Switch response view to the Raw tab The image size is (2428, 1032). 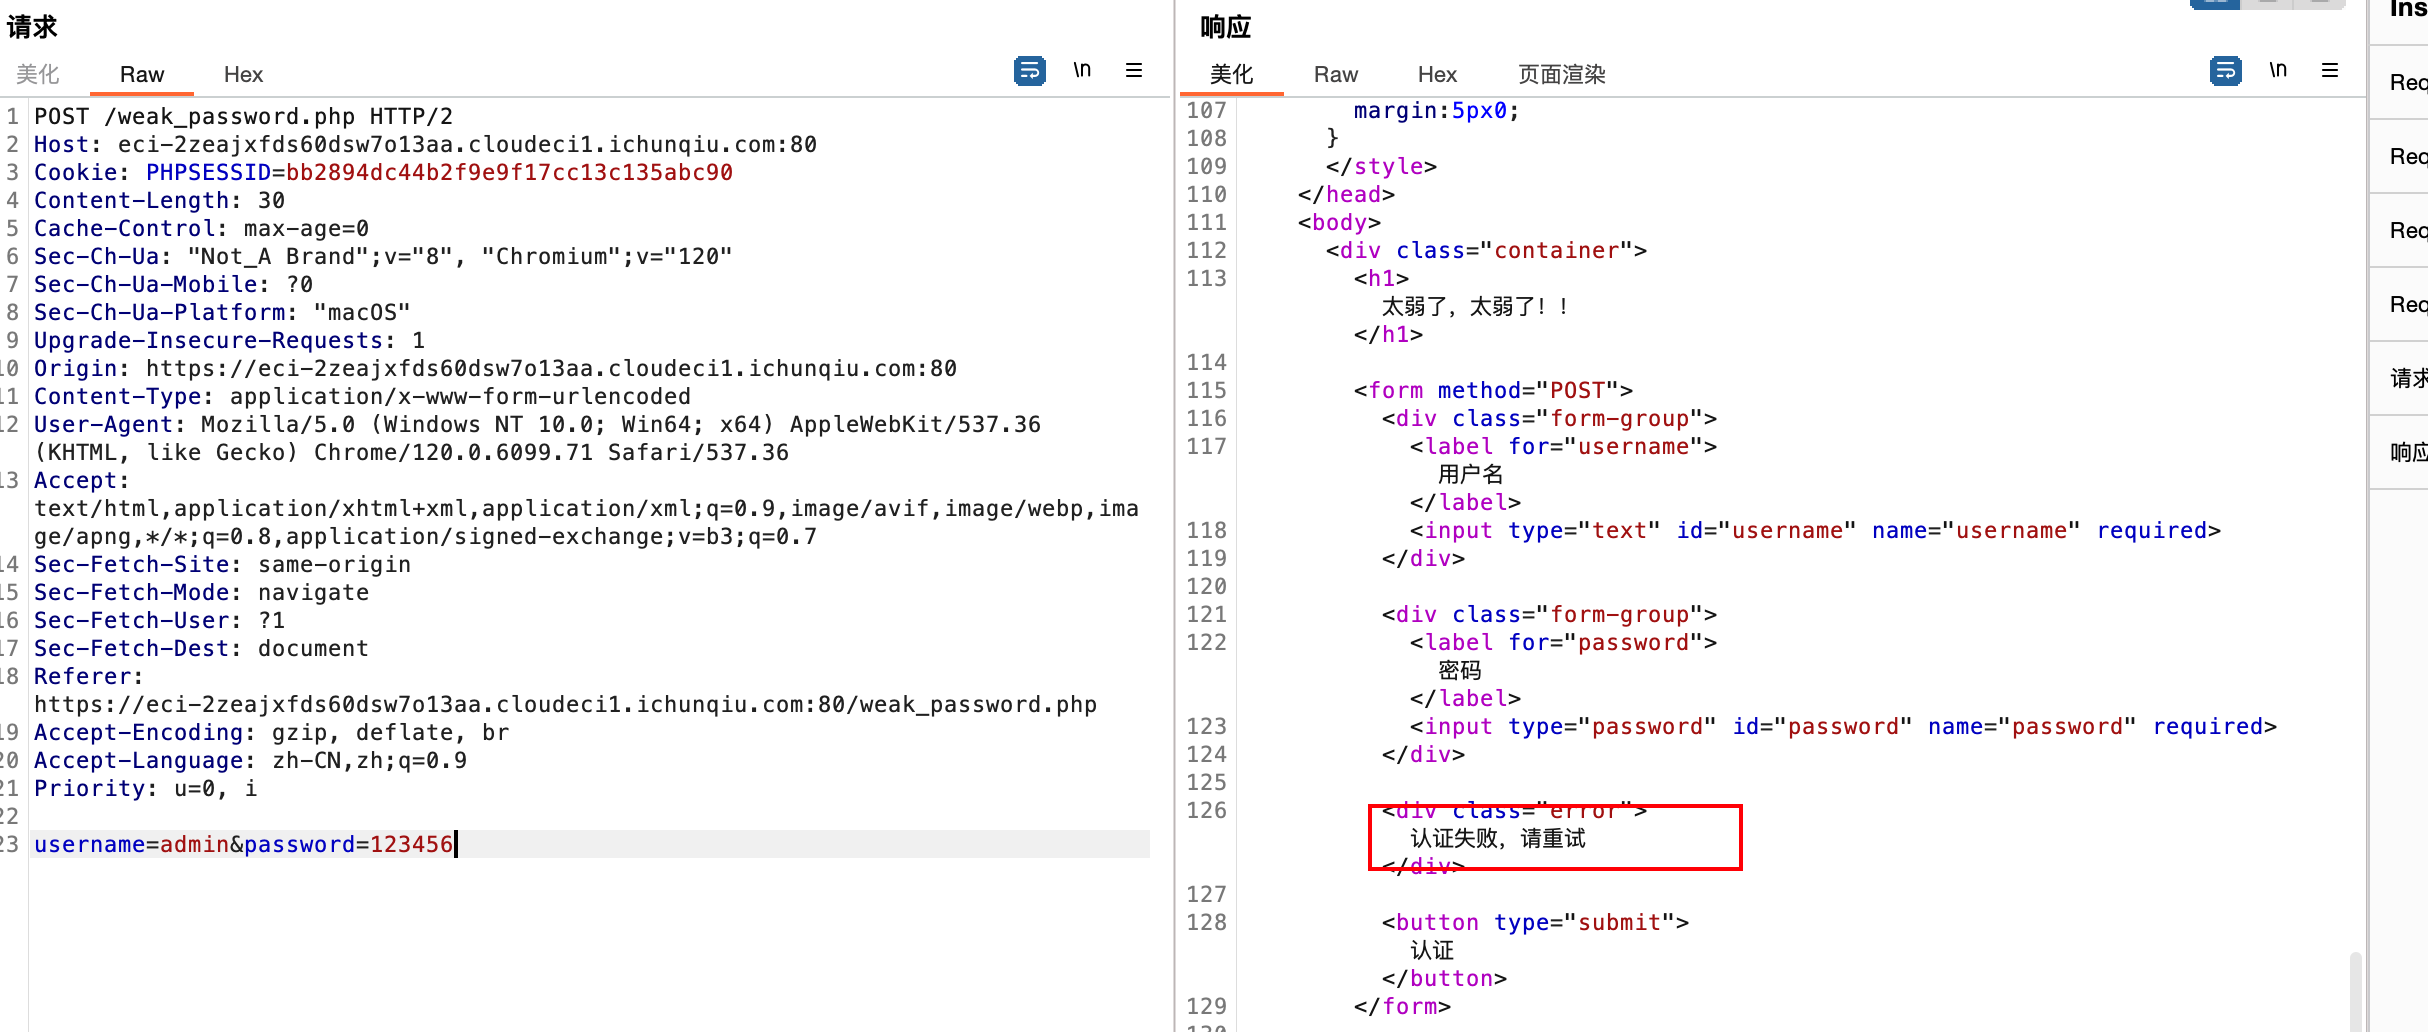click(1335, 75)
